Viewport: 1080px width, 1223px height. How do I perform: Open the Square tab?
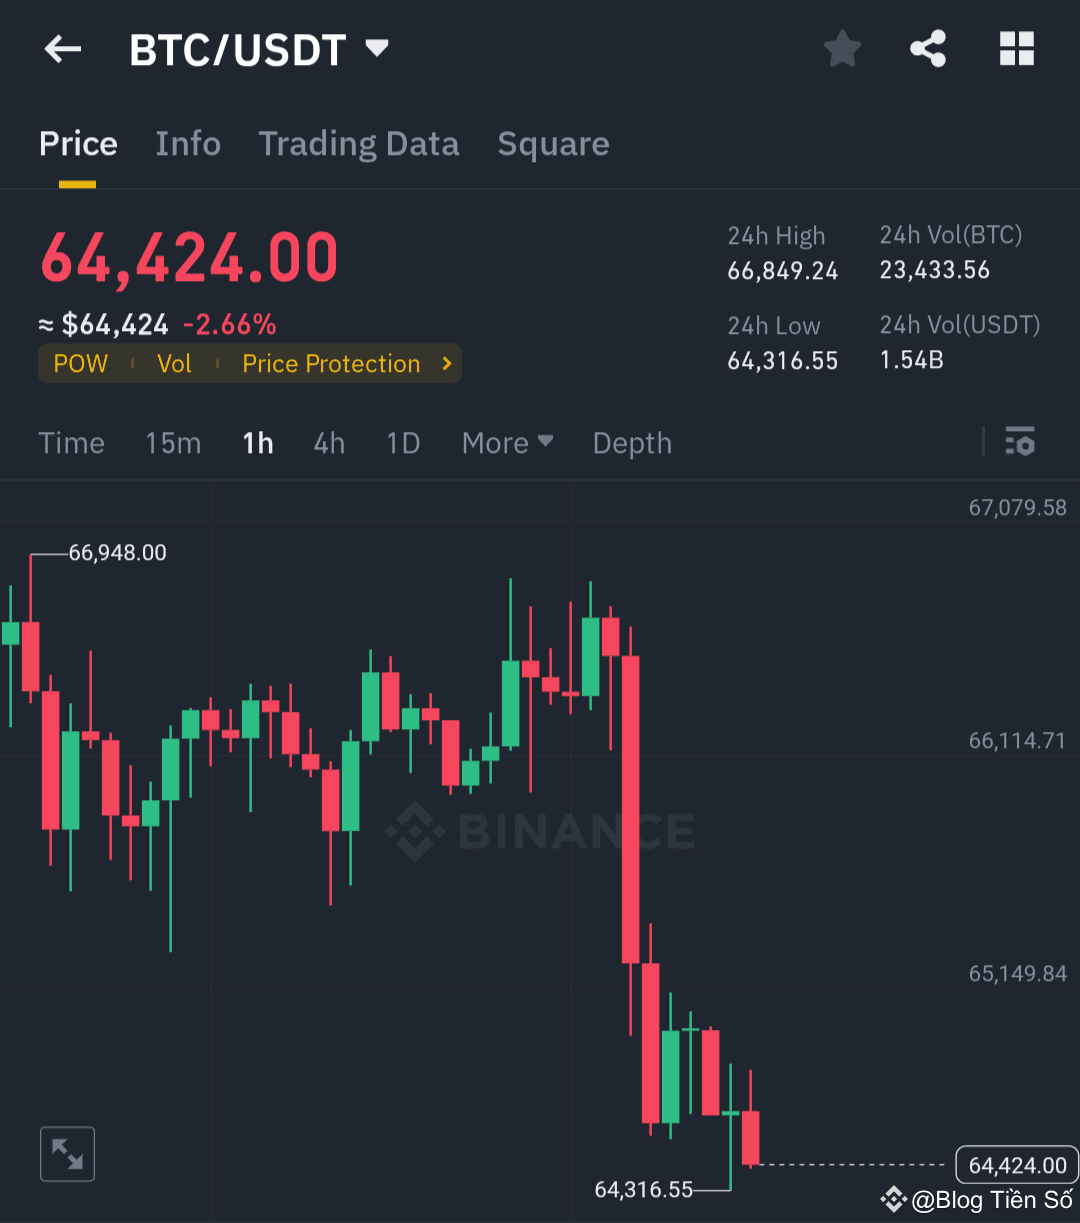coord(553,144)
